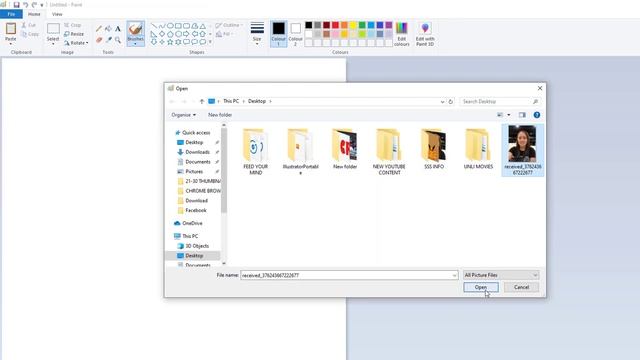This screenshot has height=360, width=640.
Task: Select the Fill with colour bucket tool
Action: (x=108, y=29)
